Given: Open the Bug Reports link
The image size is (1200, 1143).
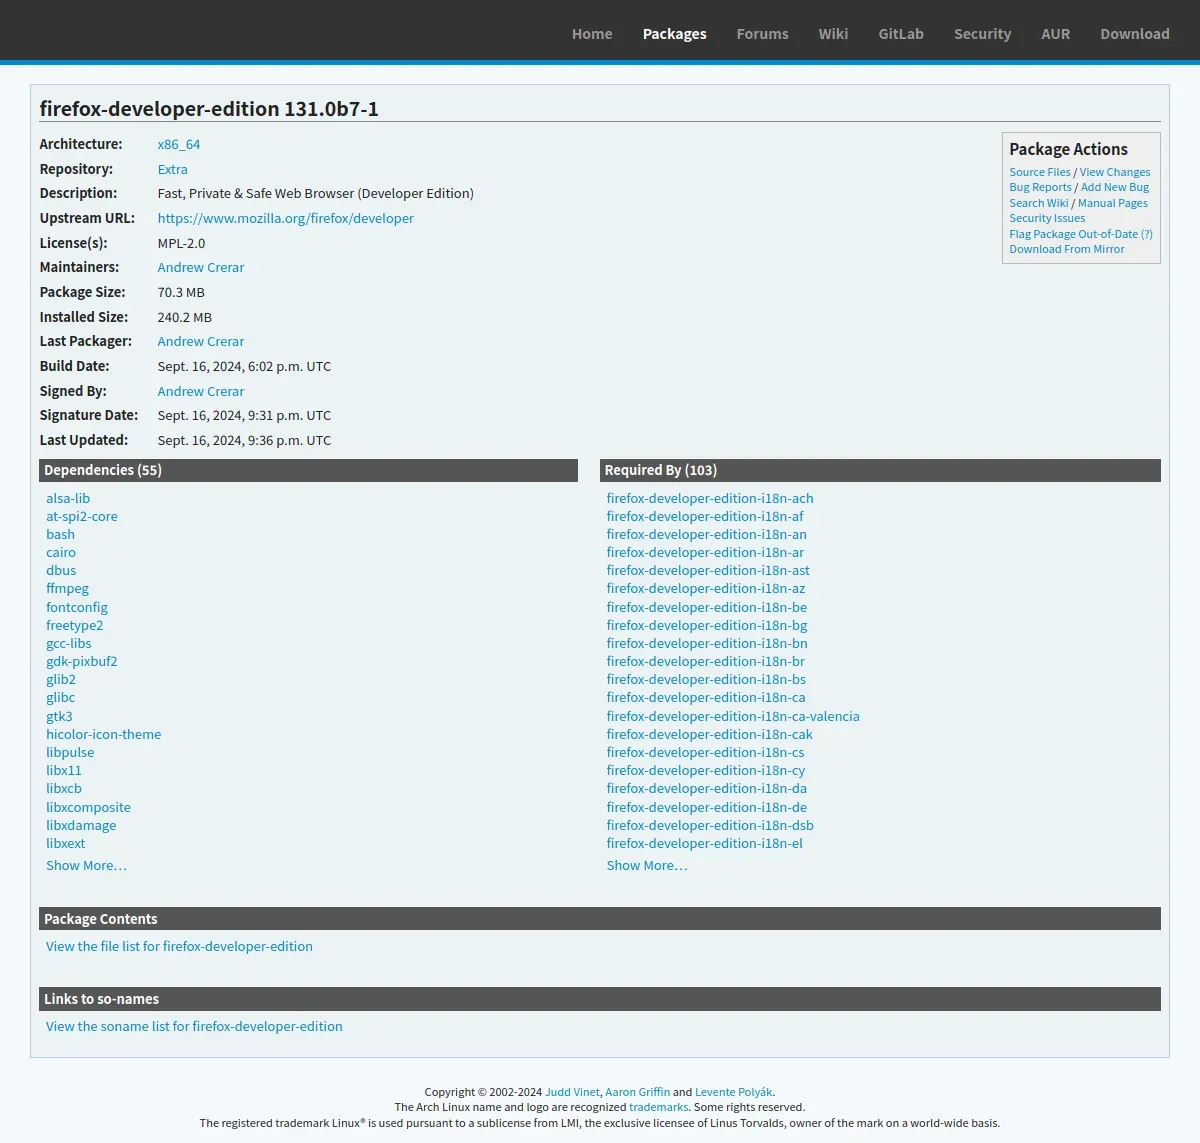Looking at the screenshot, I should tap(1040, 187).
